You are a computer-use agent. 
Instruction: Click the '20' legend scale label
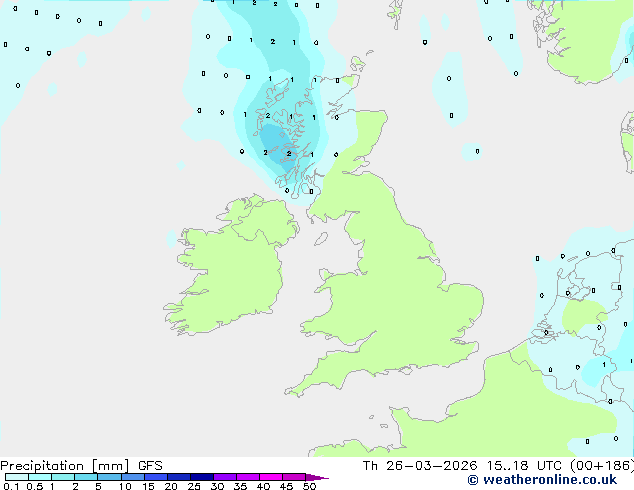tap(171, 486)
